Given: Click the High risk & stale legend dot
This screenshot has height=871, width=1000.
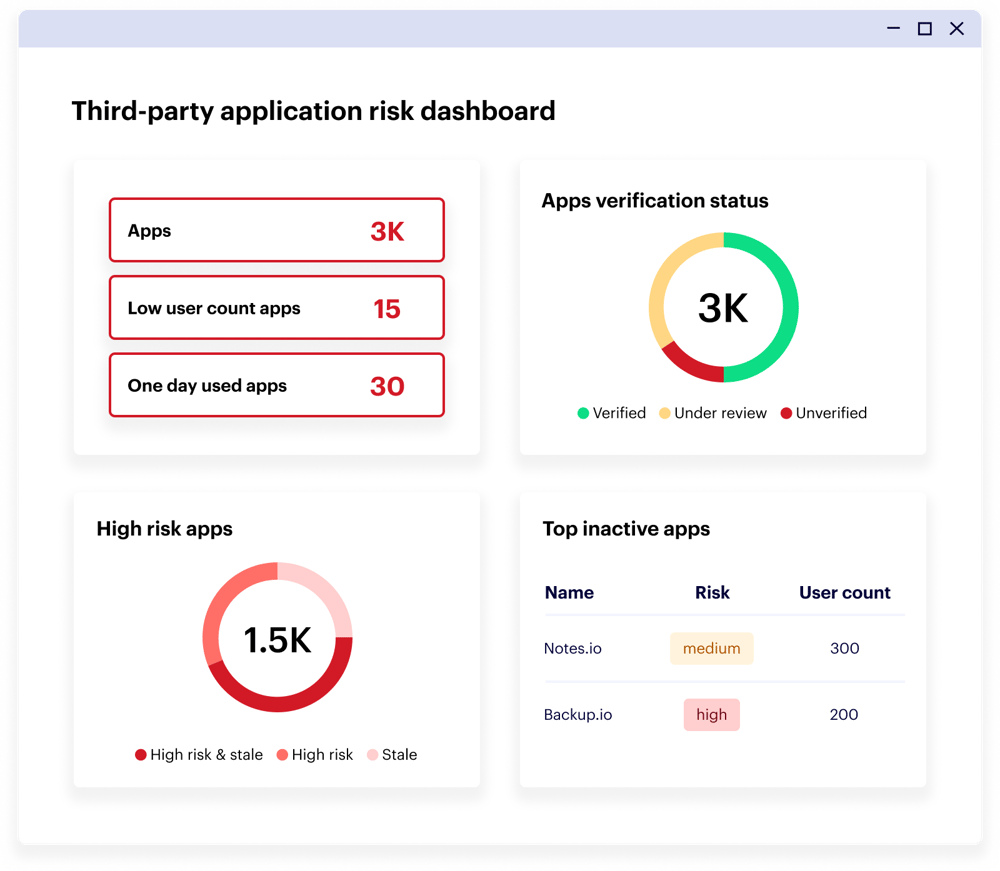Looking at the screenshot, I should click(140, 754).
